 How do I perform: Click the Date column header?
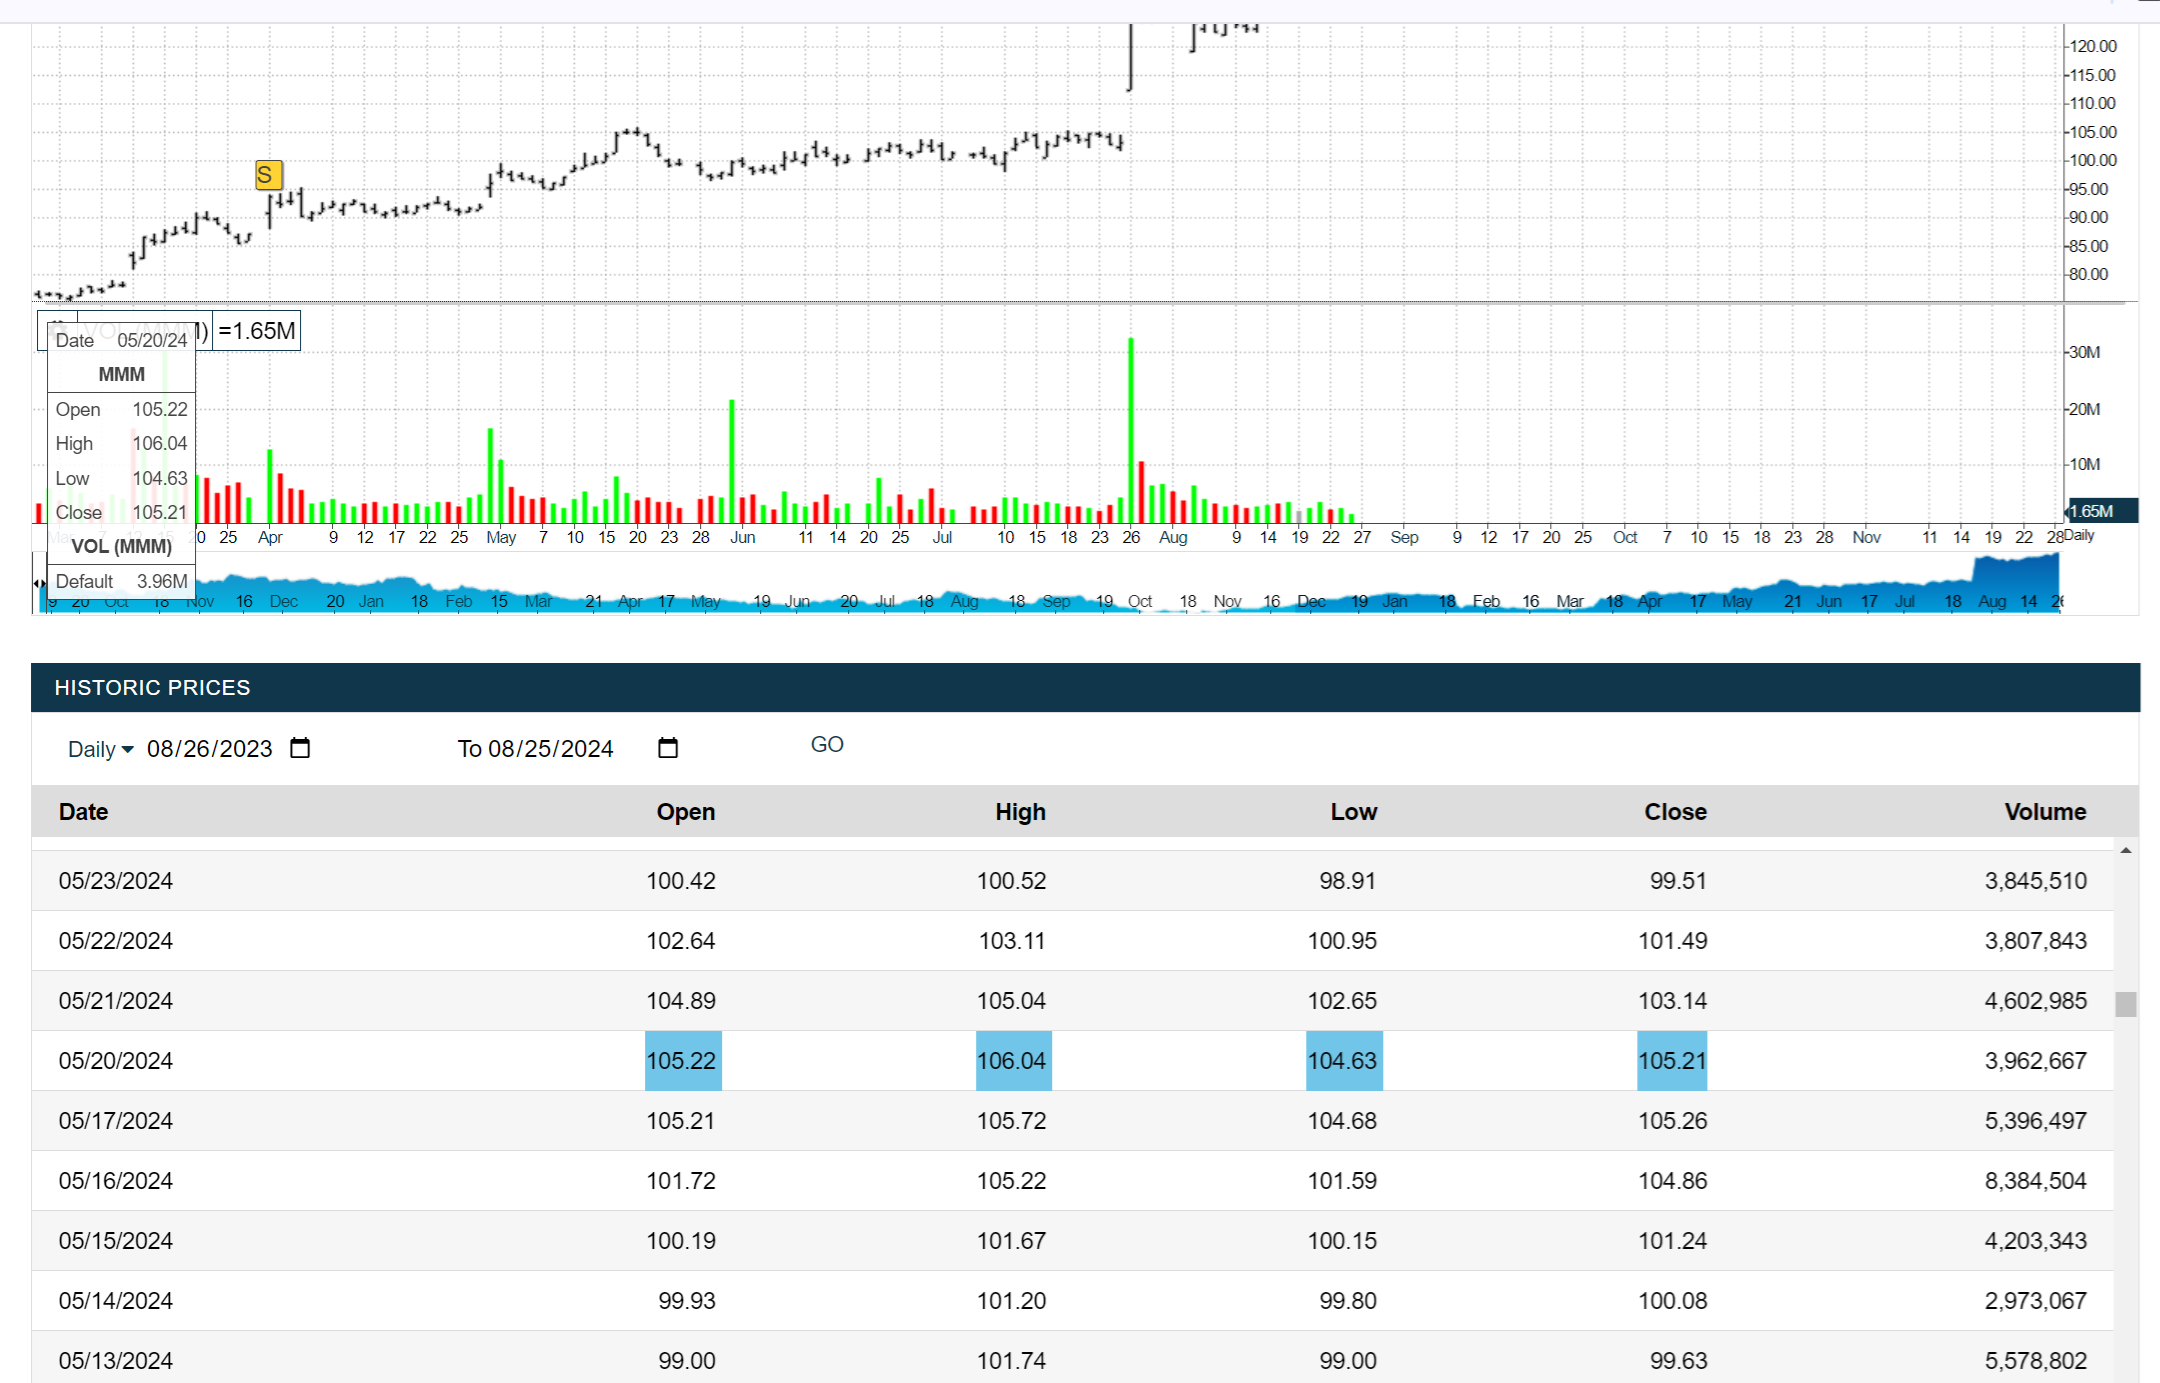(83, 812)
